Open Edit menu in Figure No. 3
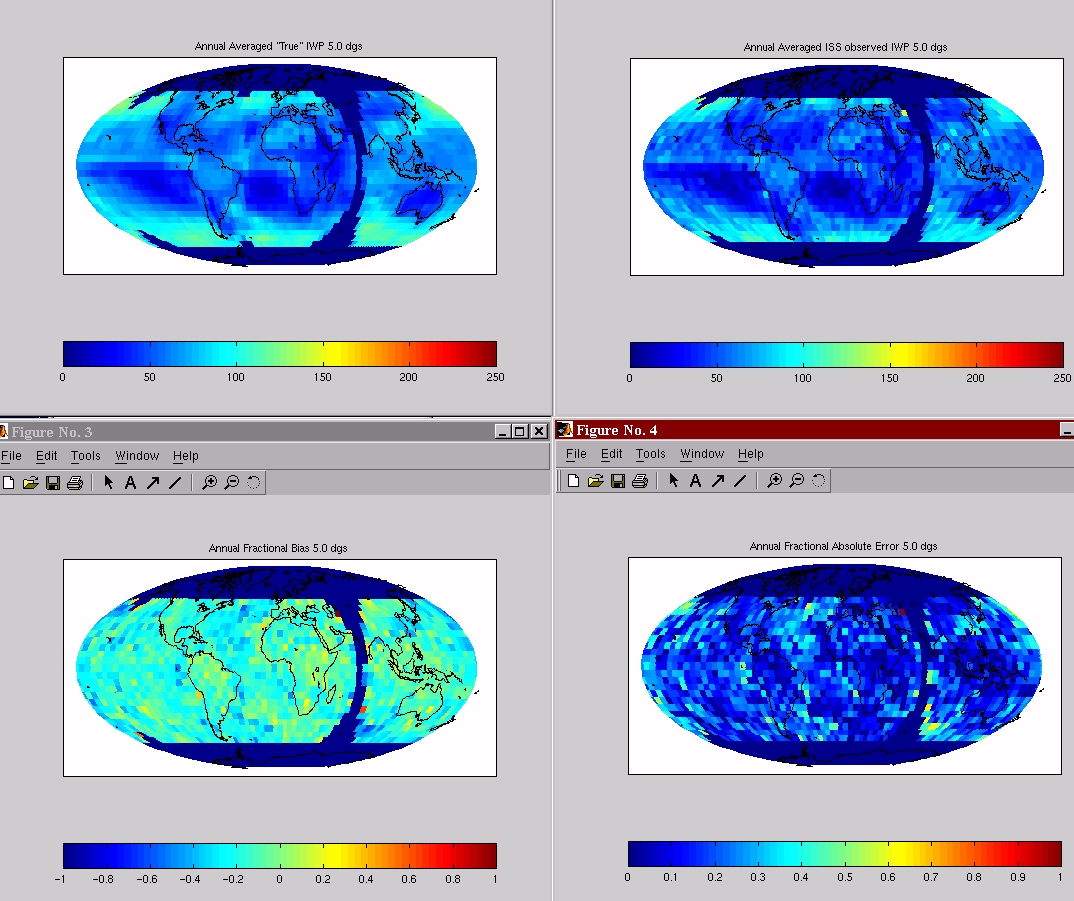 tap(47, 456)
